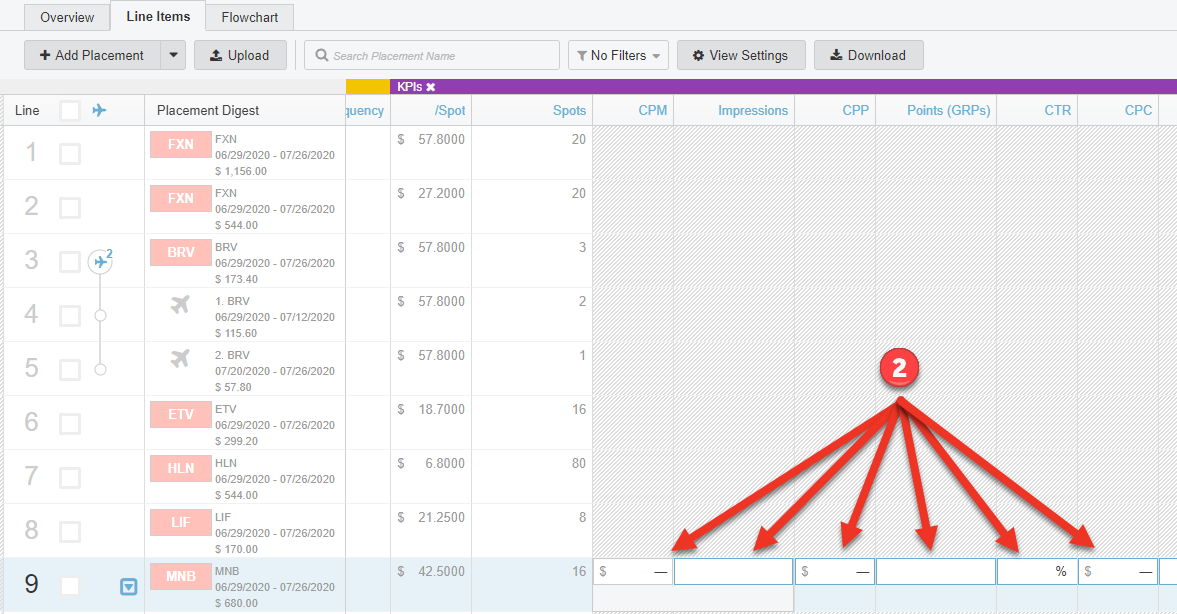The width and height of the screenshot is (1177, 614).
Task: Open the row menu arrow on line 9
Action: 128,587
